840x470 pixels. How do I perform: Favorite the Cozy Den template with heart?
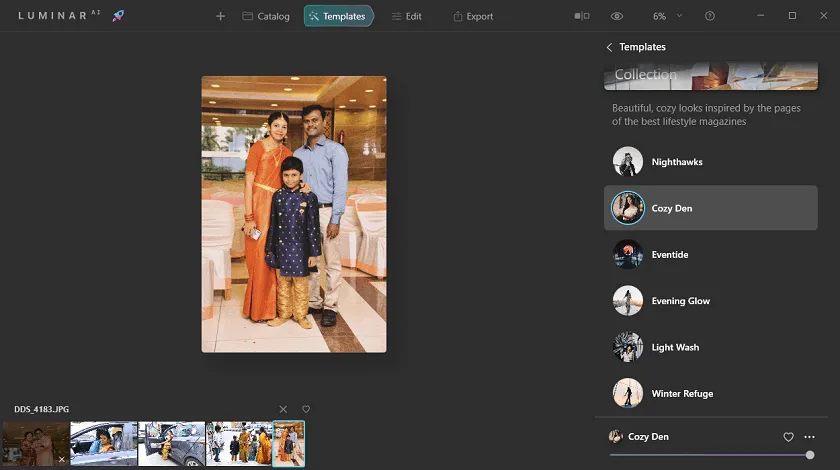788,437
